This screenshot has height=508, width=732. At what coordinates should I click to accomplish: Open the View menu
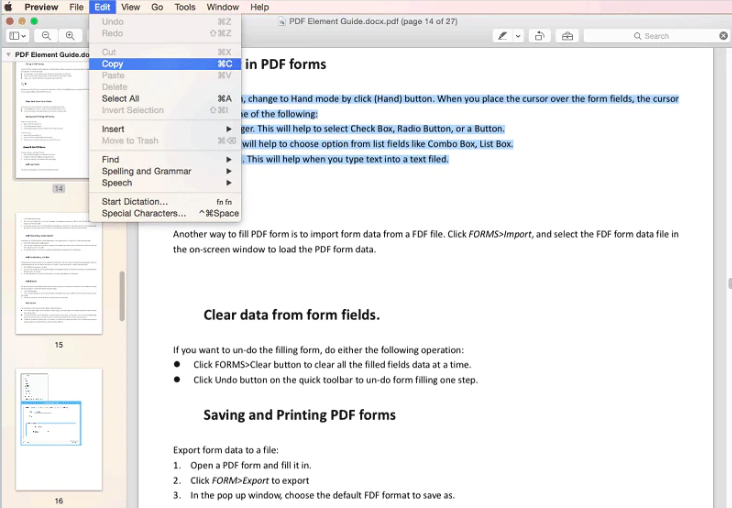(x=130, y=7)
